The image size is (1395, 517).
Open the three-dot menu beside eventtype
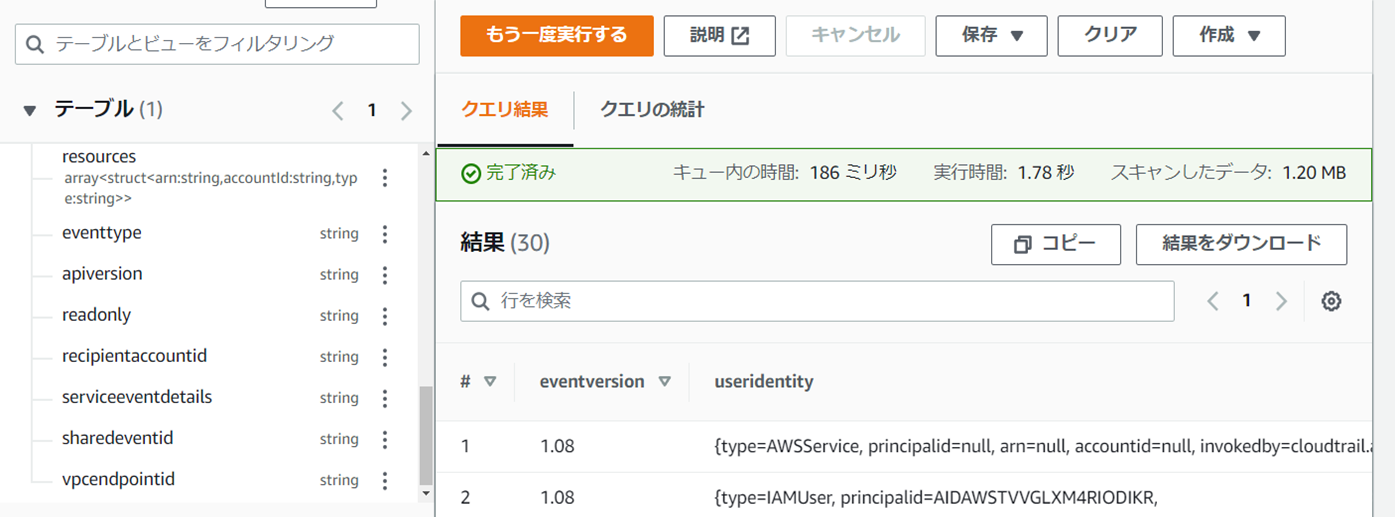point(385,234)
